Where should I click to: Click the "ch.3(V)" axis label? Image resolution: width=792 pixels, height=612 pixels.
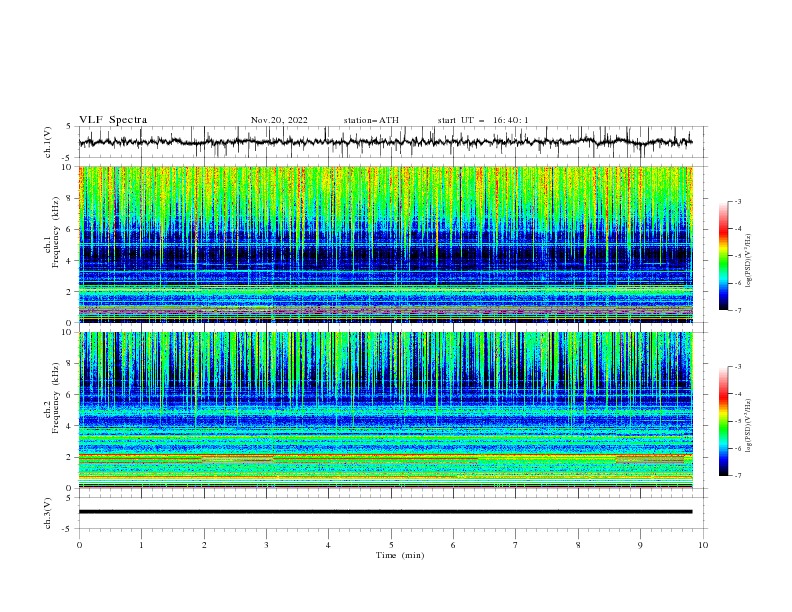click(48, 513)
